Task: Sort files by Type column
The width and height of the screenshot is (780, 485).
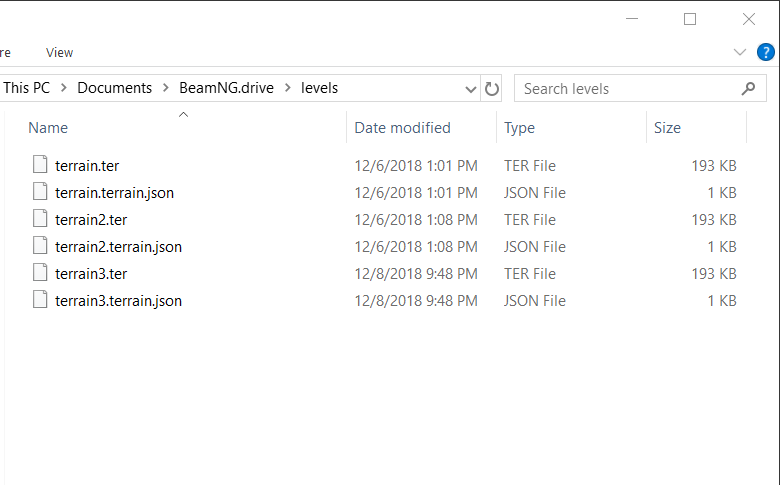Action: click(519, 128)
